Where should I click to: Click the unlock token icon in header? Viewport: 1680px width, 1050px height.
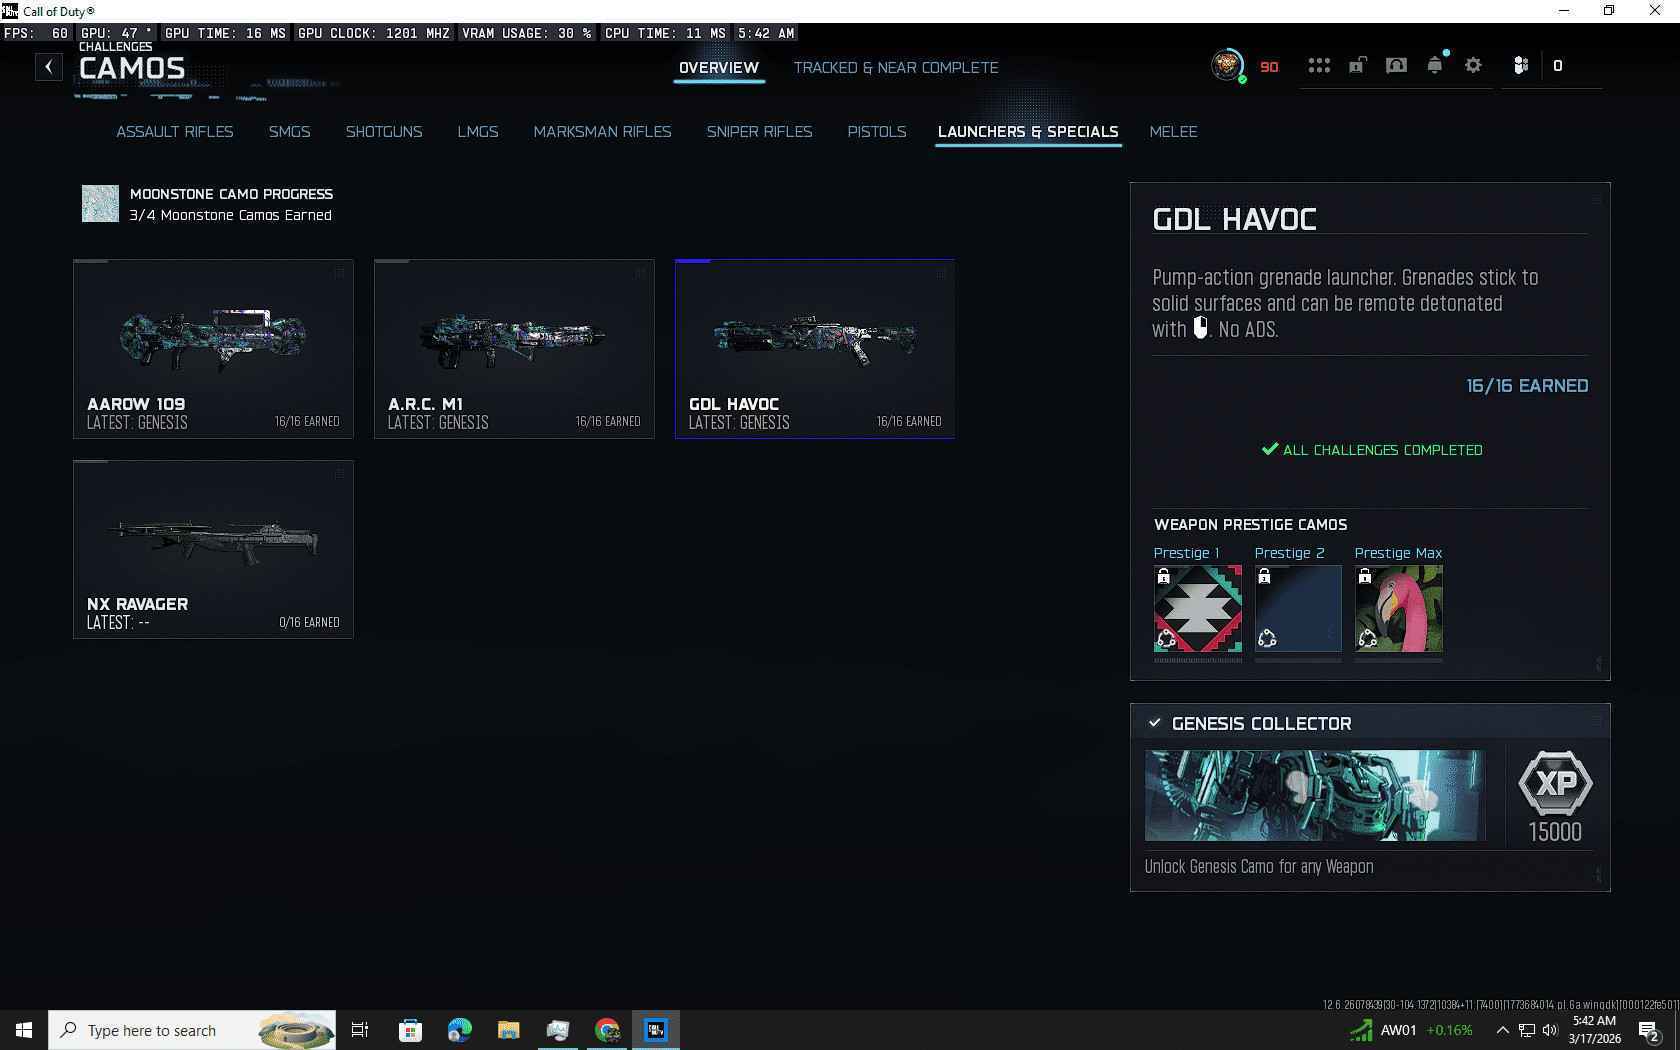click(1358, 66)
